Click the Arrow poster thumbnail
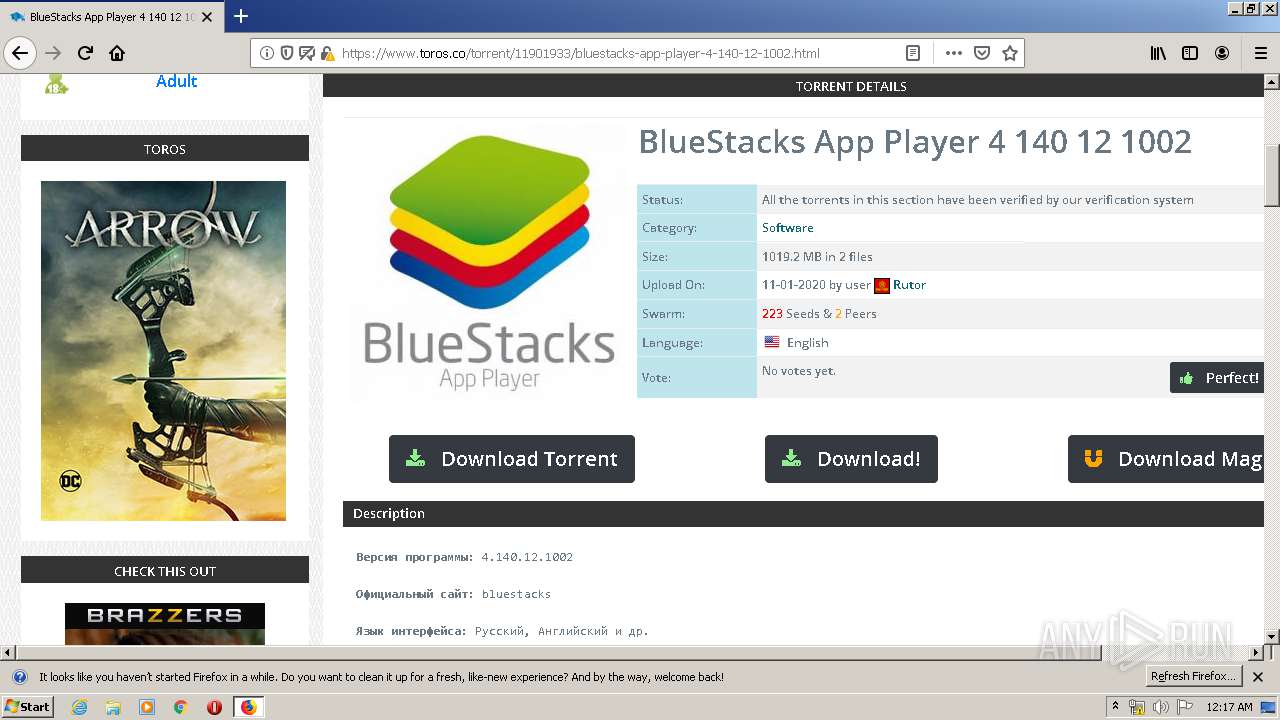The image size is (1280, 720). tap(163, 350)
